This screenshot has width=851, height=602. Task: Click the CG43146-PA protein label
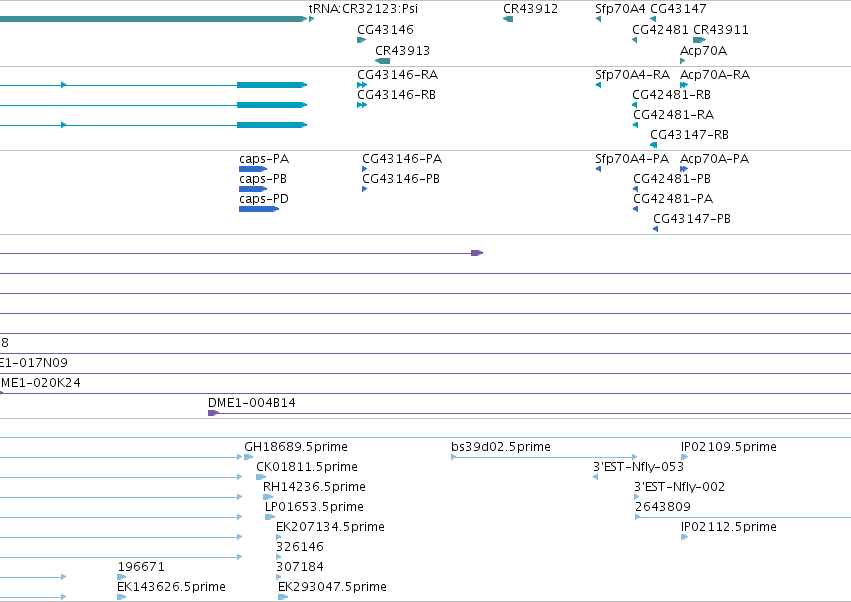(x=402, y=159)
